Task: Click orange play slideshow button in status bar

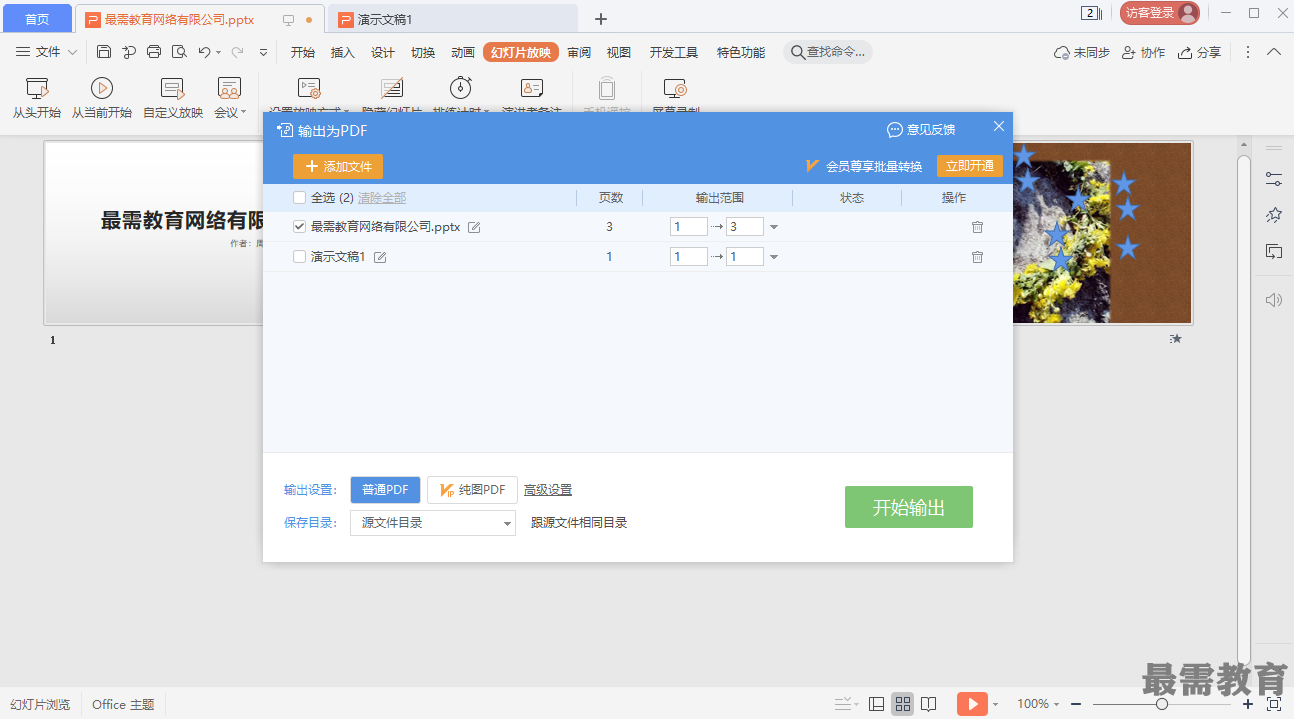Action: click(x=972, y=704)
